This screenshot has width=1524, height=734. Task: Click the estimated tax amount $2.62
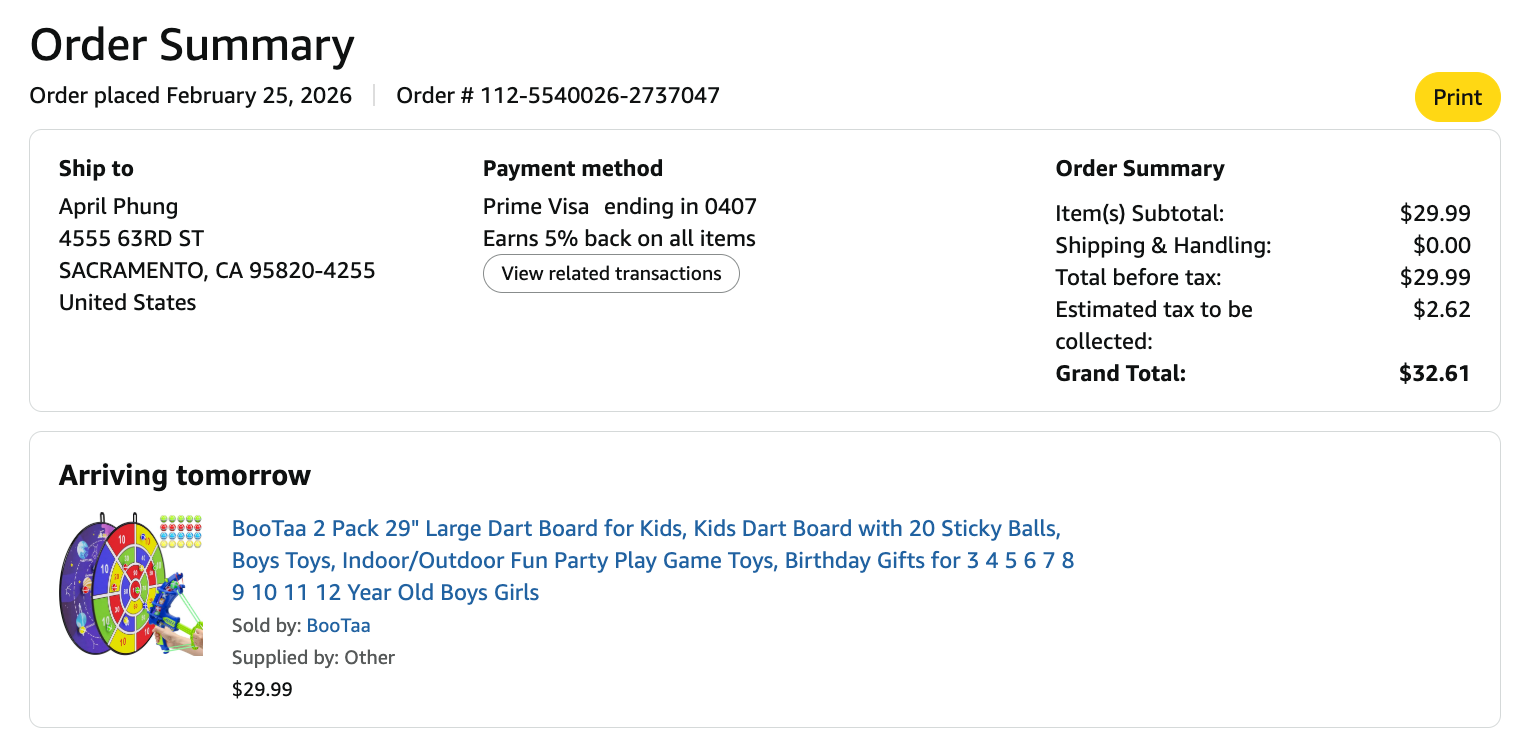[x=1441, y=310]
